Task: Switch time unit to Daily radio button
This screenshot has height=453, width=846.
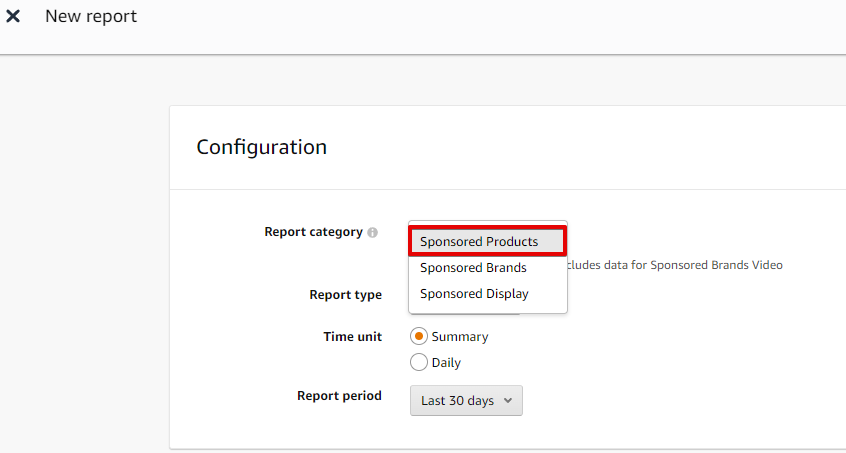Action: (x=419, y=362)
